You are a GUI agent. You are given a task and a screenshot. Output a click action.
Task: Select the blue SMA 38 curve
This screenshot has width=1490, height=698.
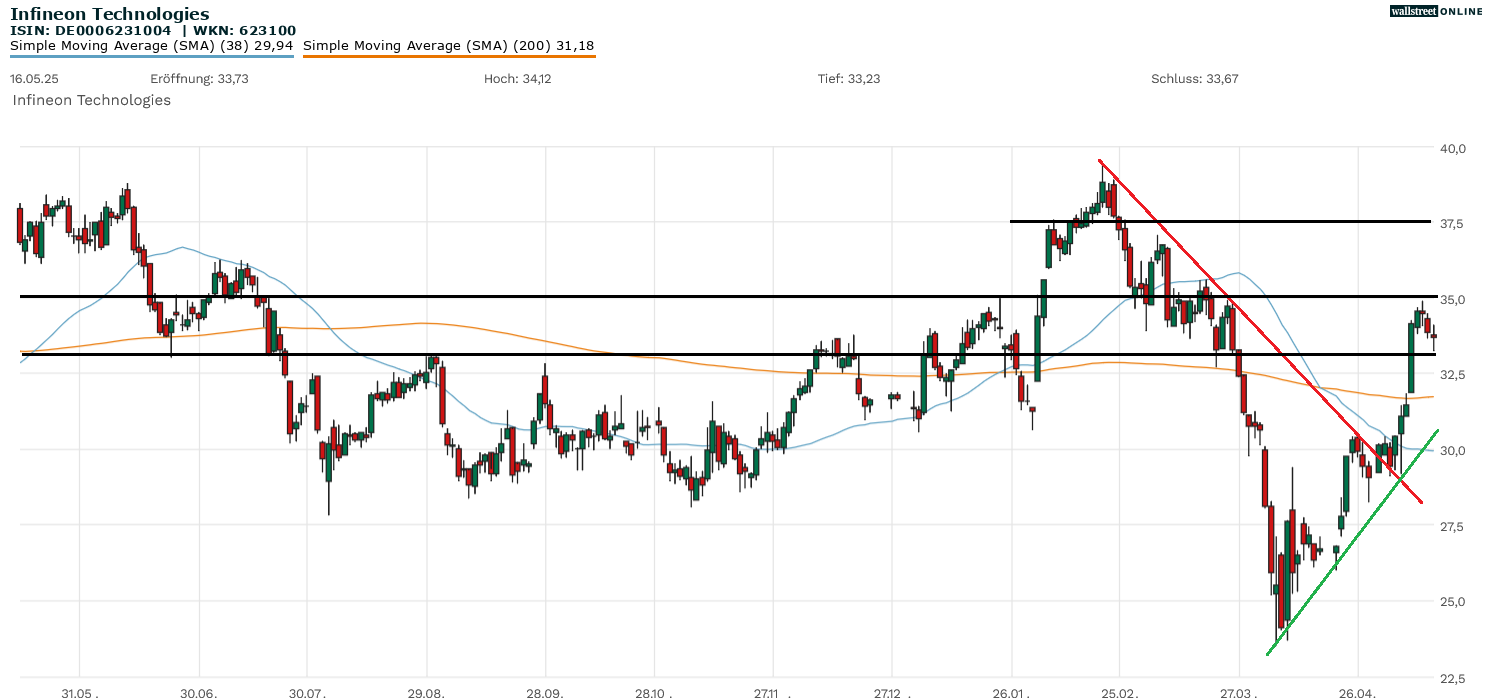[x=180, y=247]
